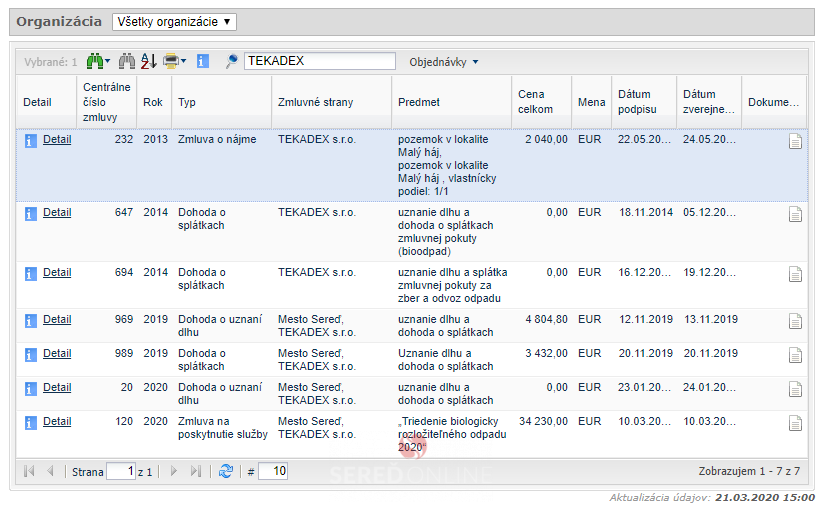This screenshot has width=822, height=517.
Task: Click the Strana page number field
Action: (x=121, y=471)
